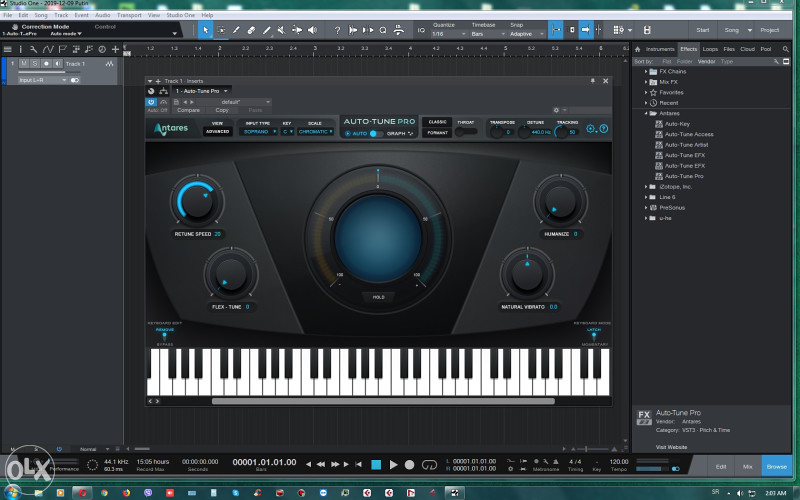800x500 pixels.
Task: Mute Track 1 with the M button
Action: coord(24,63)
